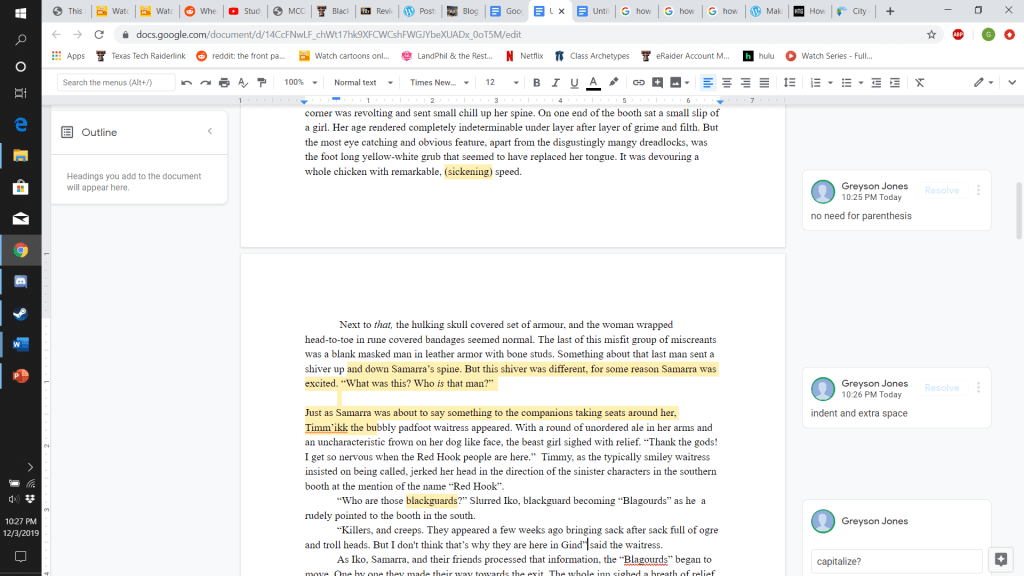
Task: Click the Add comment toolbar icon
Action: 657,82
